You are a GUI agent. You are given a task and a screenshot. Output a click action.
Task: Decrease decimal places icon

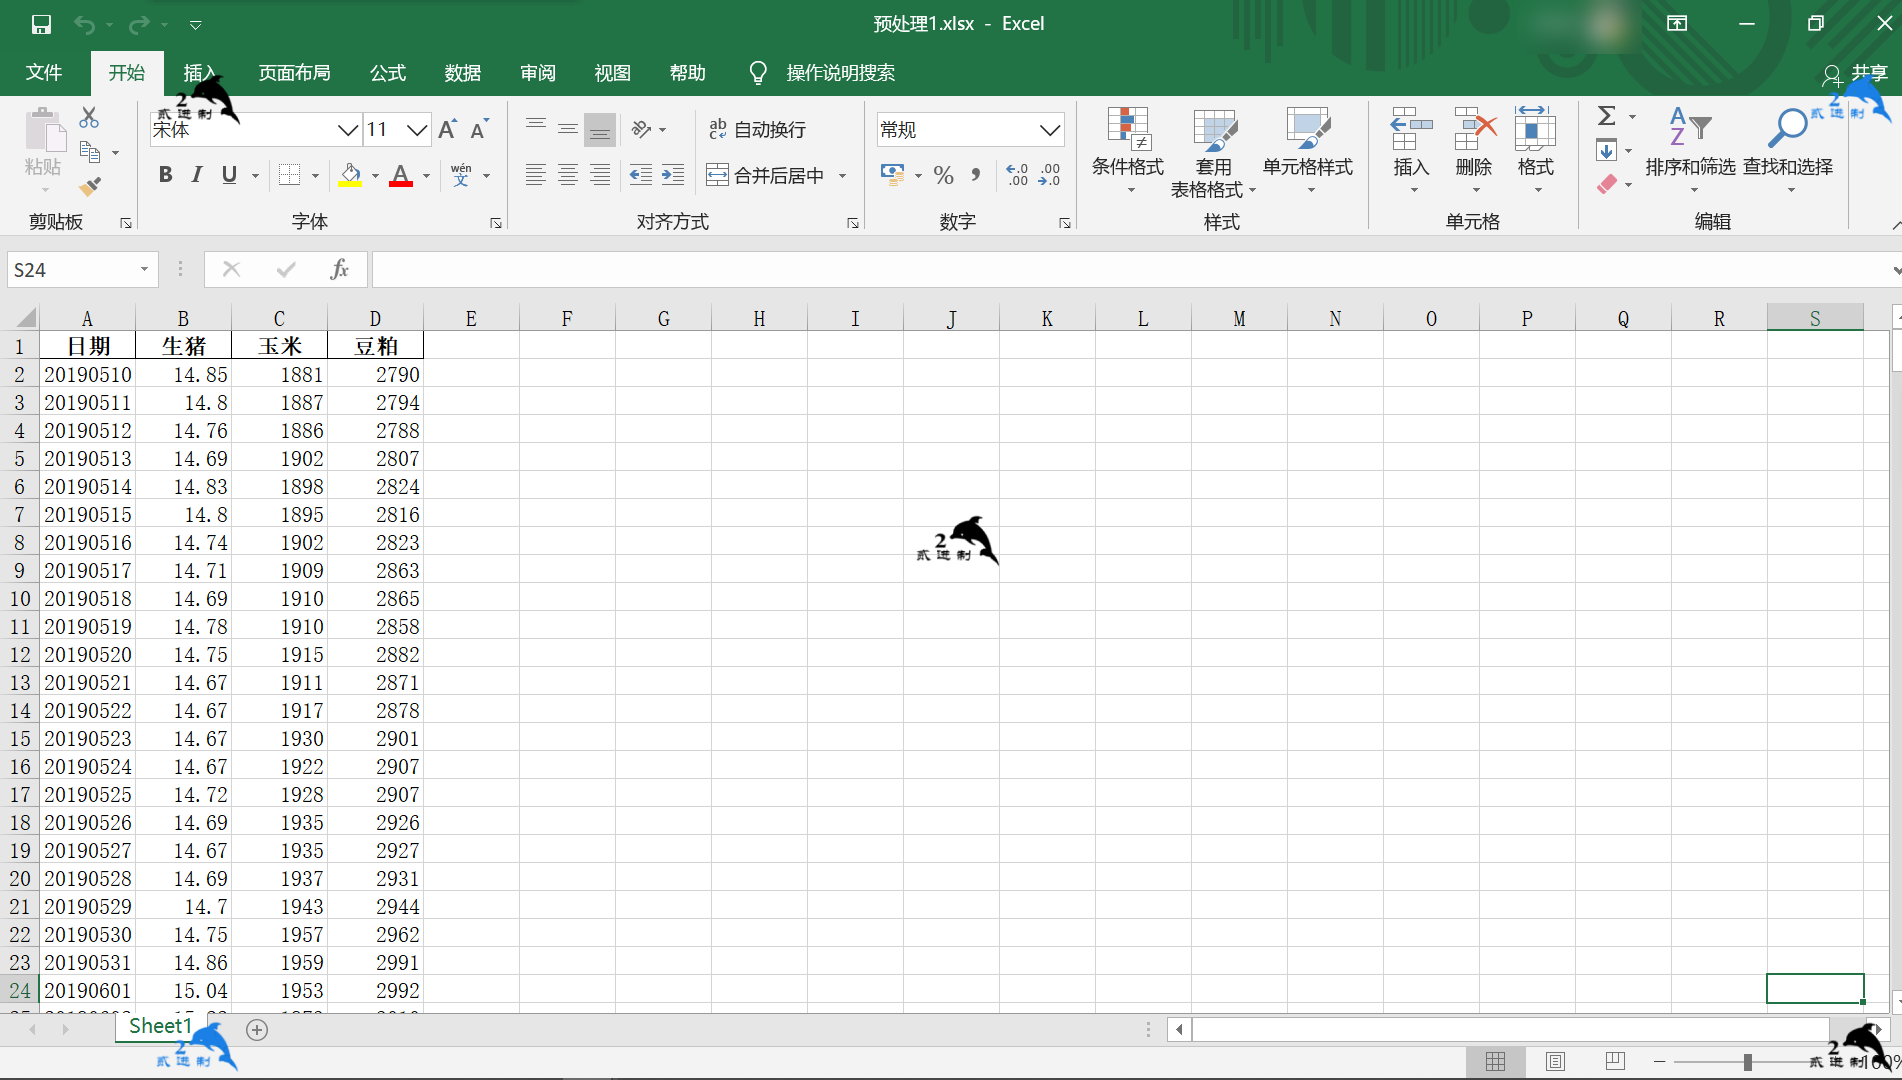coord(1049,175)
